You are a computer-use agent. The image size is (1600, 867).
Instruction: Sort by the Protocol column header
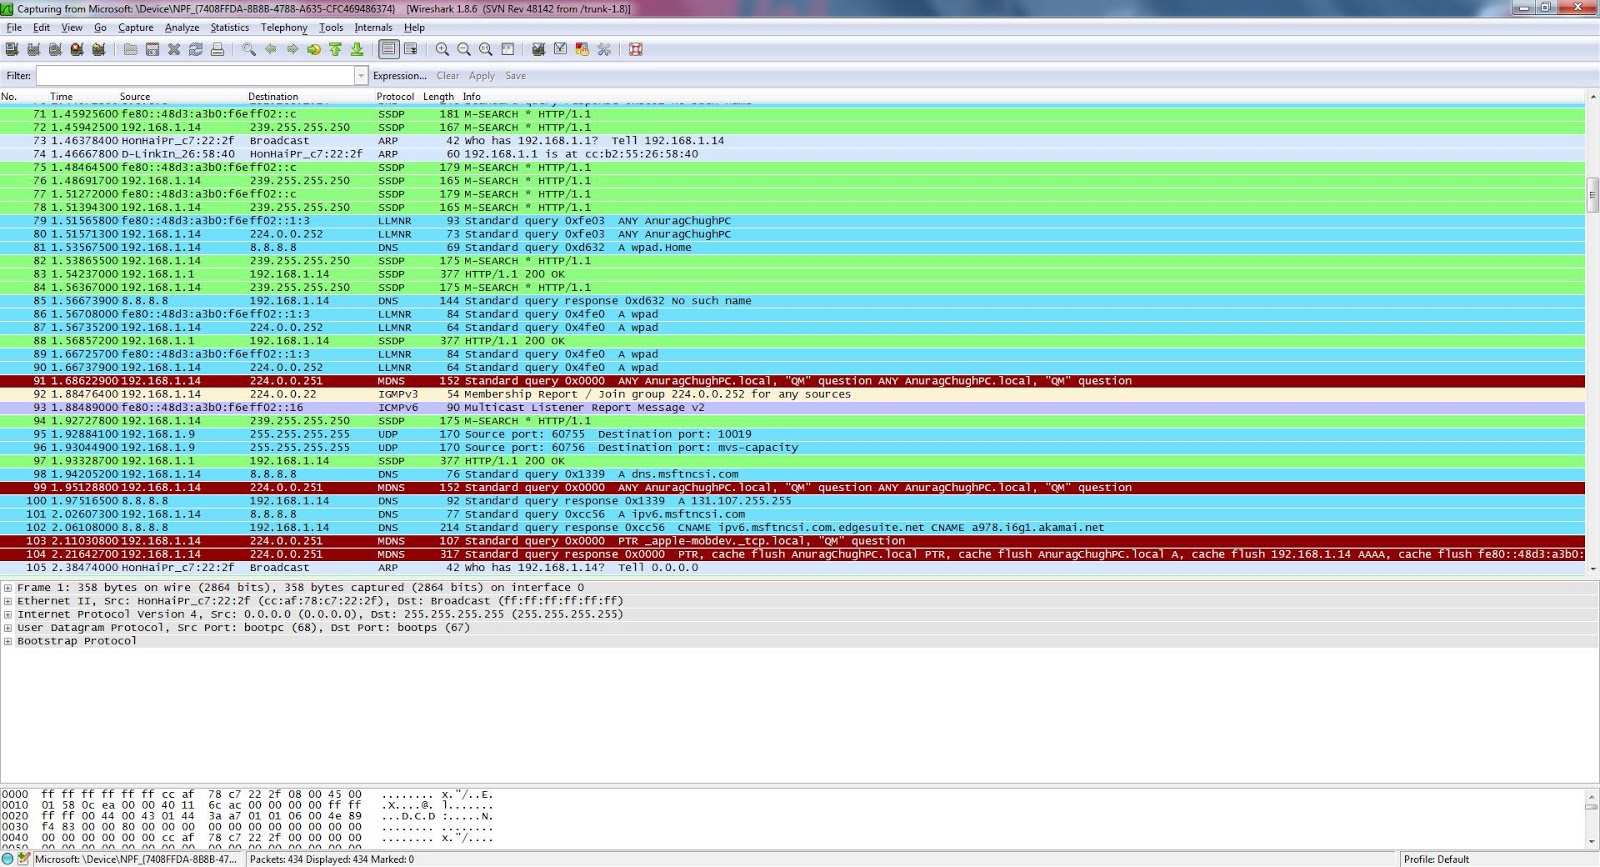click(x=395, y=97)
